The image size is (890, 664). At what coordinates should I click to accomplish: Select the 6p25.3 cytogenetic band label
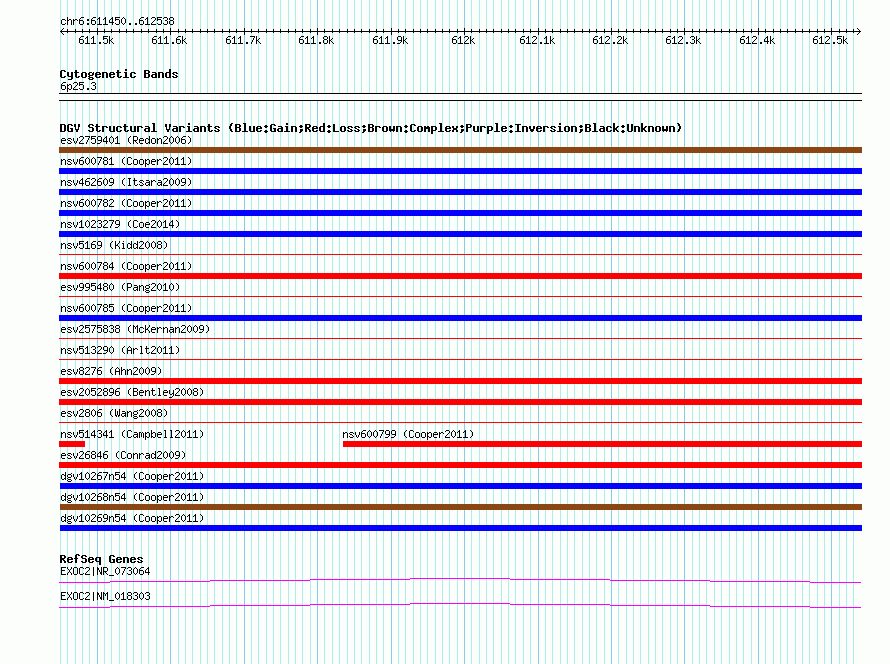pyautogui.click(x=78, y=86)
